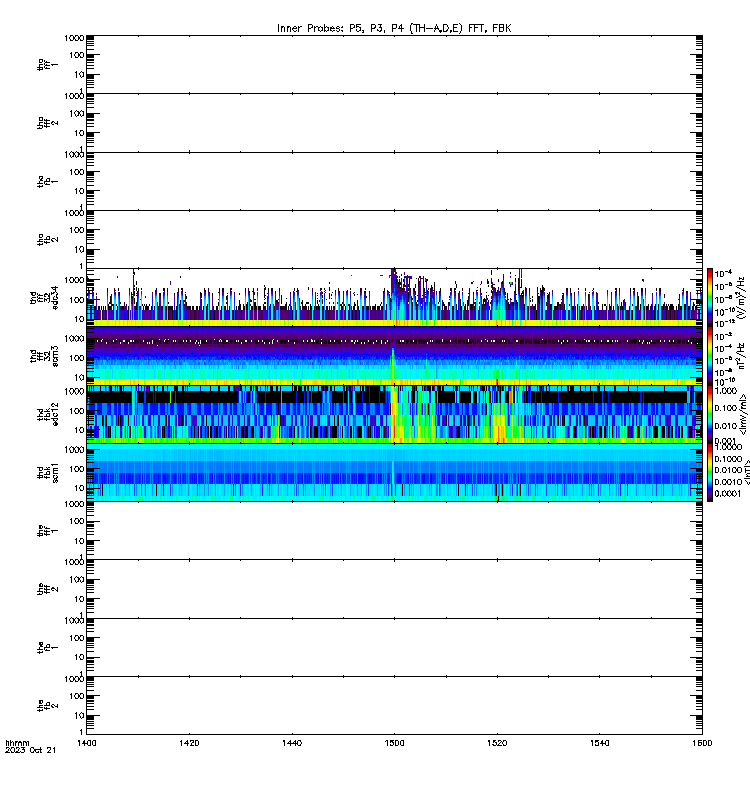Click the "<|mV/m|>" color bar unit label

(x=744, y=414)
